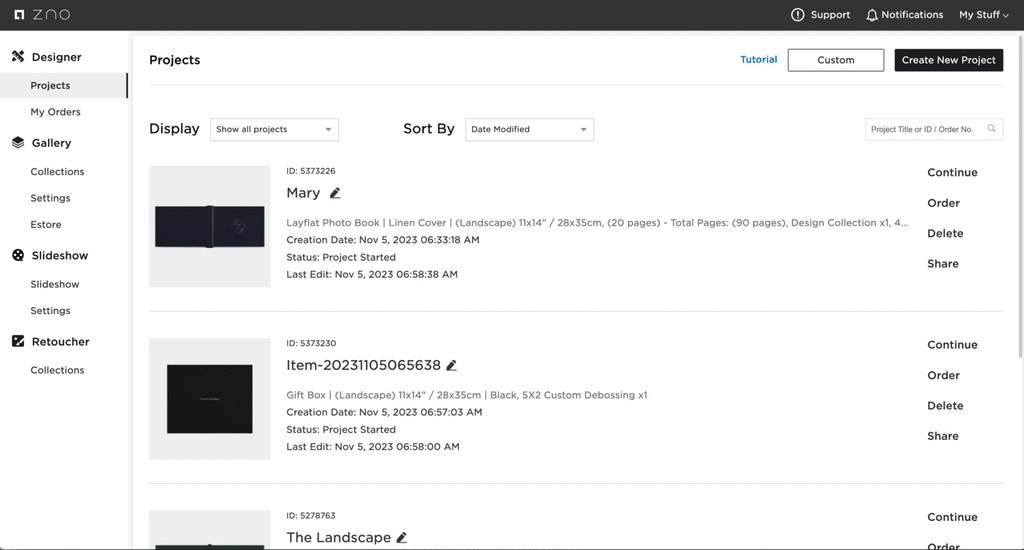The image size is (1024, 550).
Task: Click the Gift Box description line
Action: click(466, 395)
